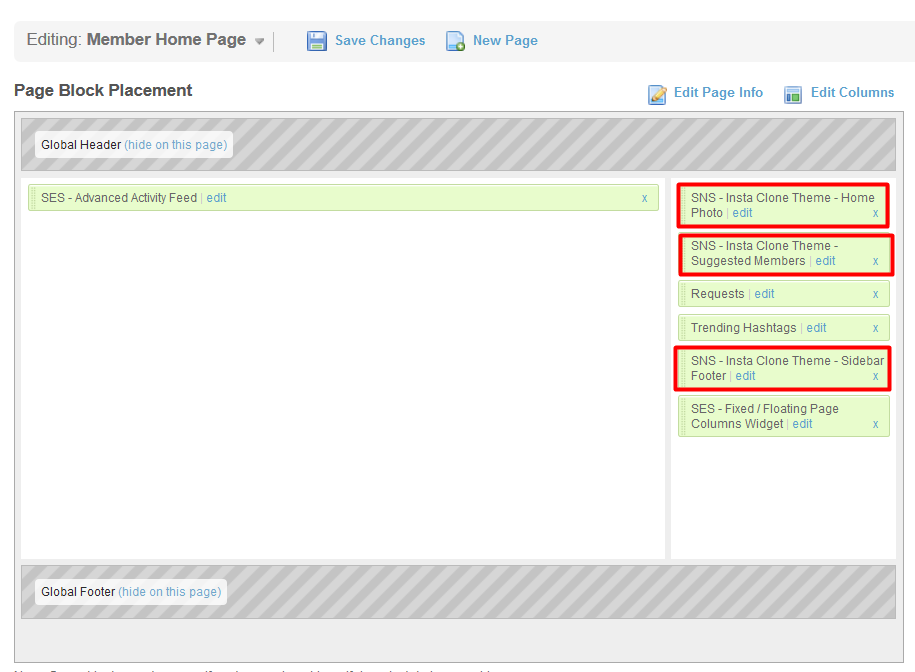
Task: Remove the Suggested Members widget block
Action: pos(875,261)
